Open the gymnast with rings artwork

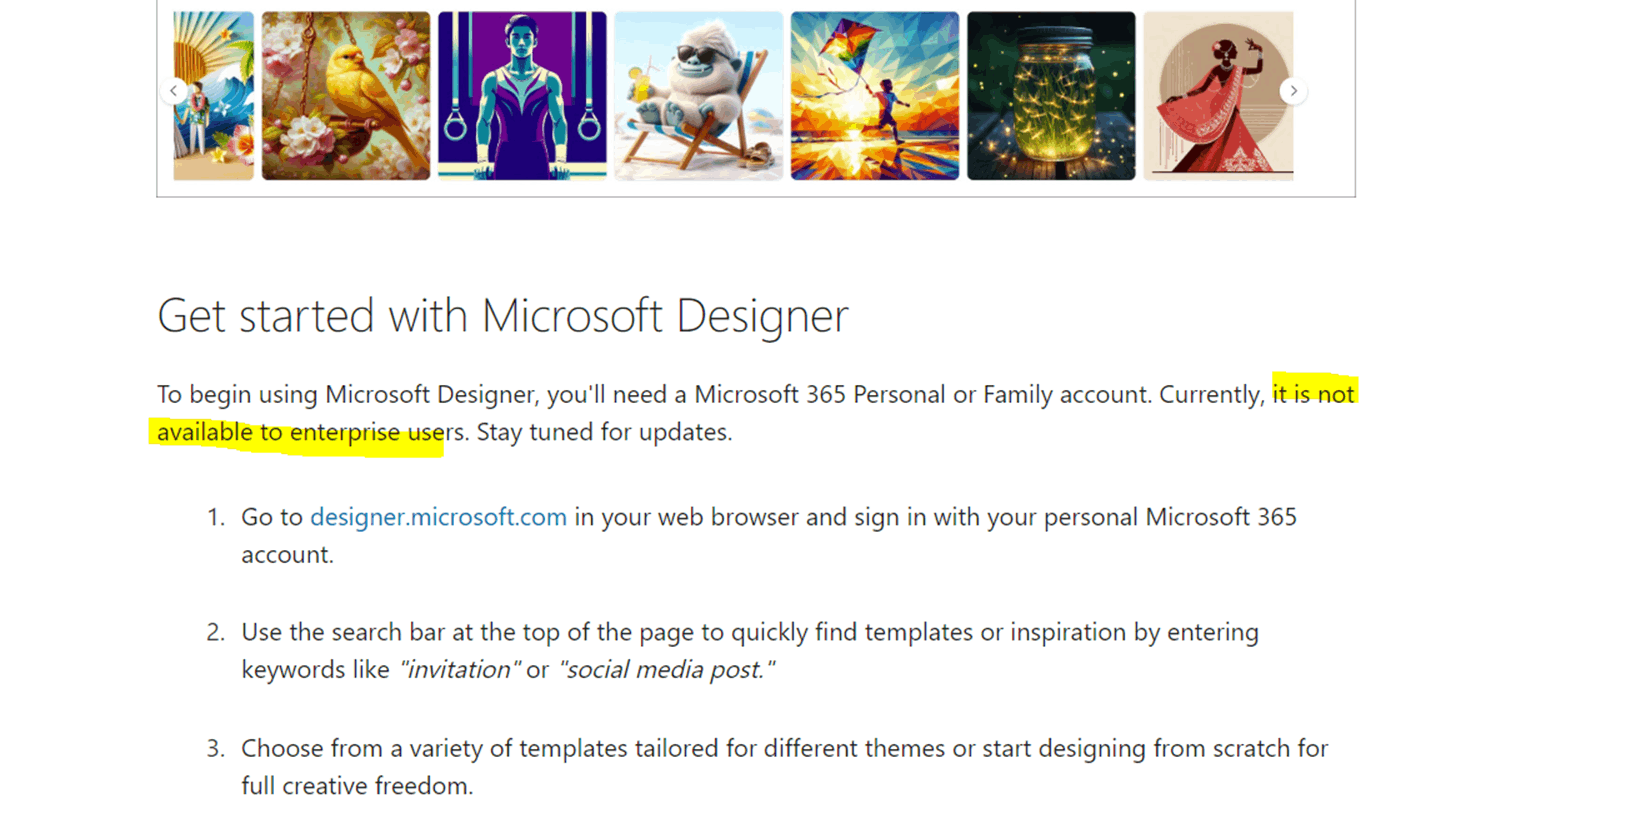click(522, 96)
